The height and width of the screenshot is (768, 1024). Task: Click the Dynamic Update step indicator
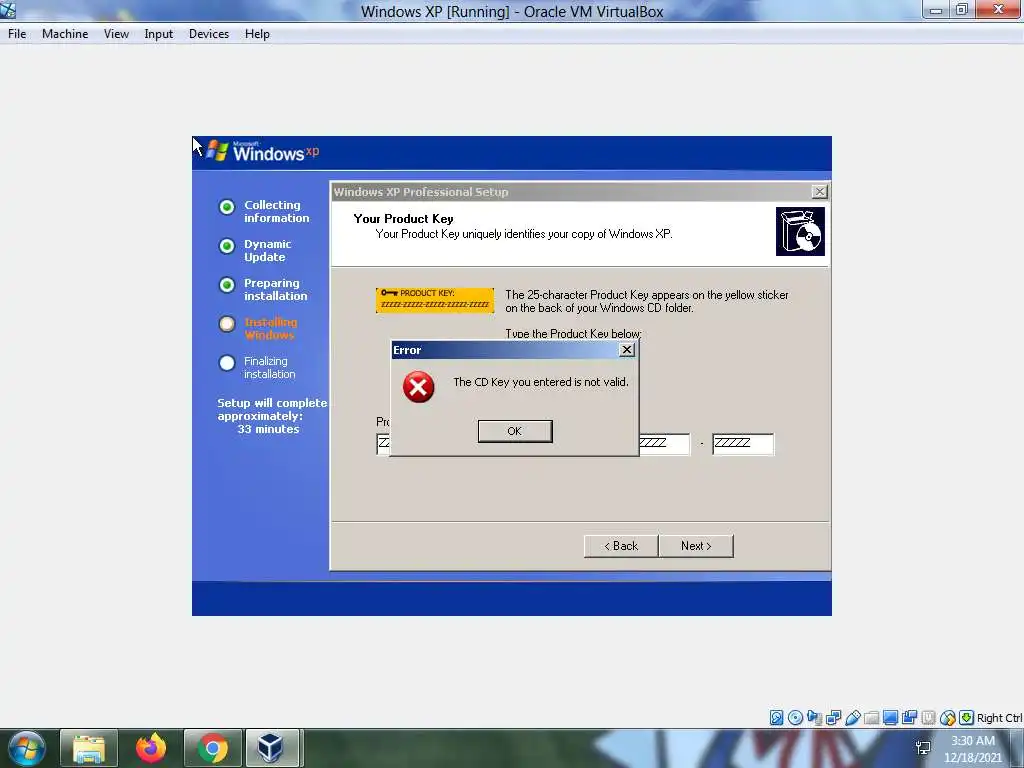point(227,246)
